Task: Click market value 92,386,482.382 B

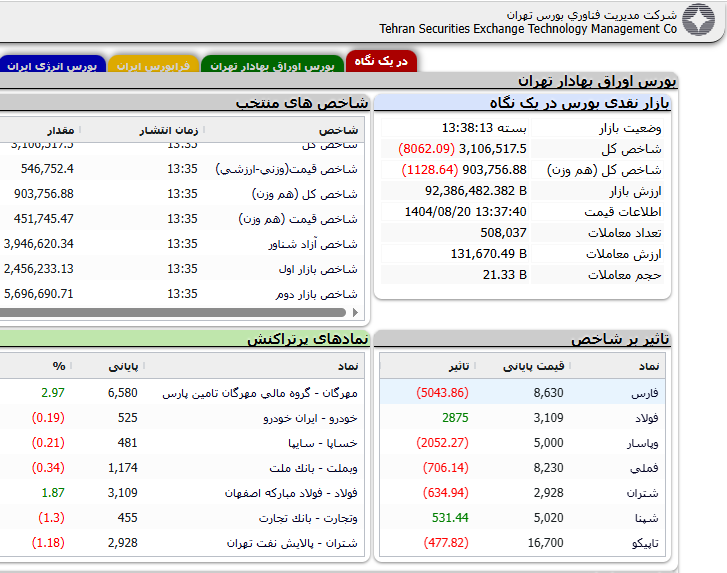Action: [x=476, y=191]
